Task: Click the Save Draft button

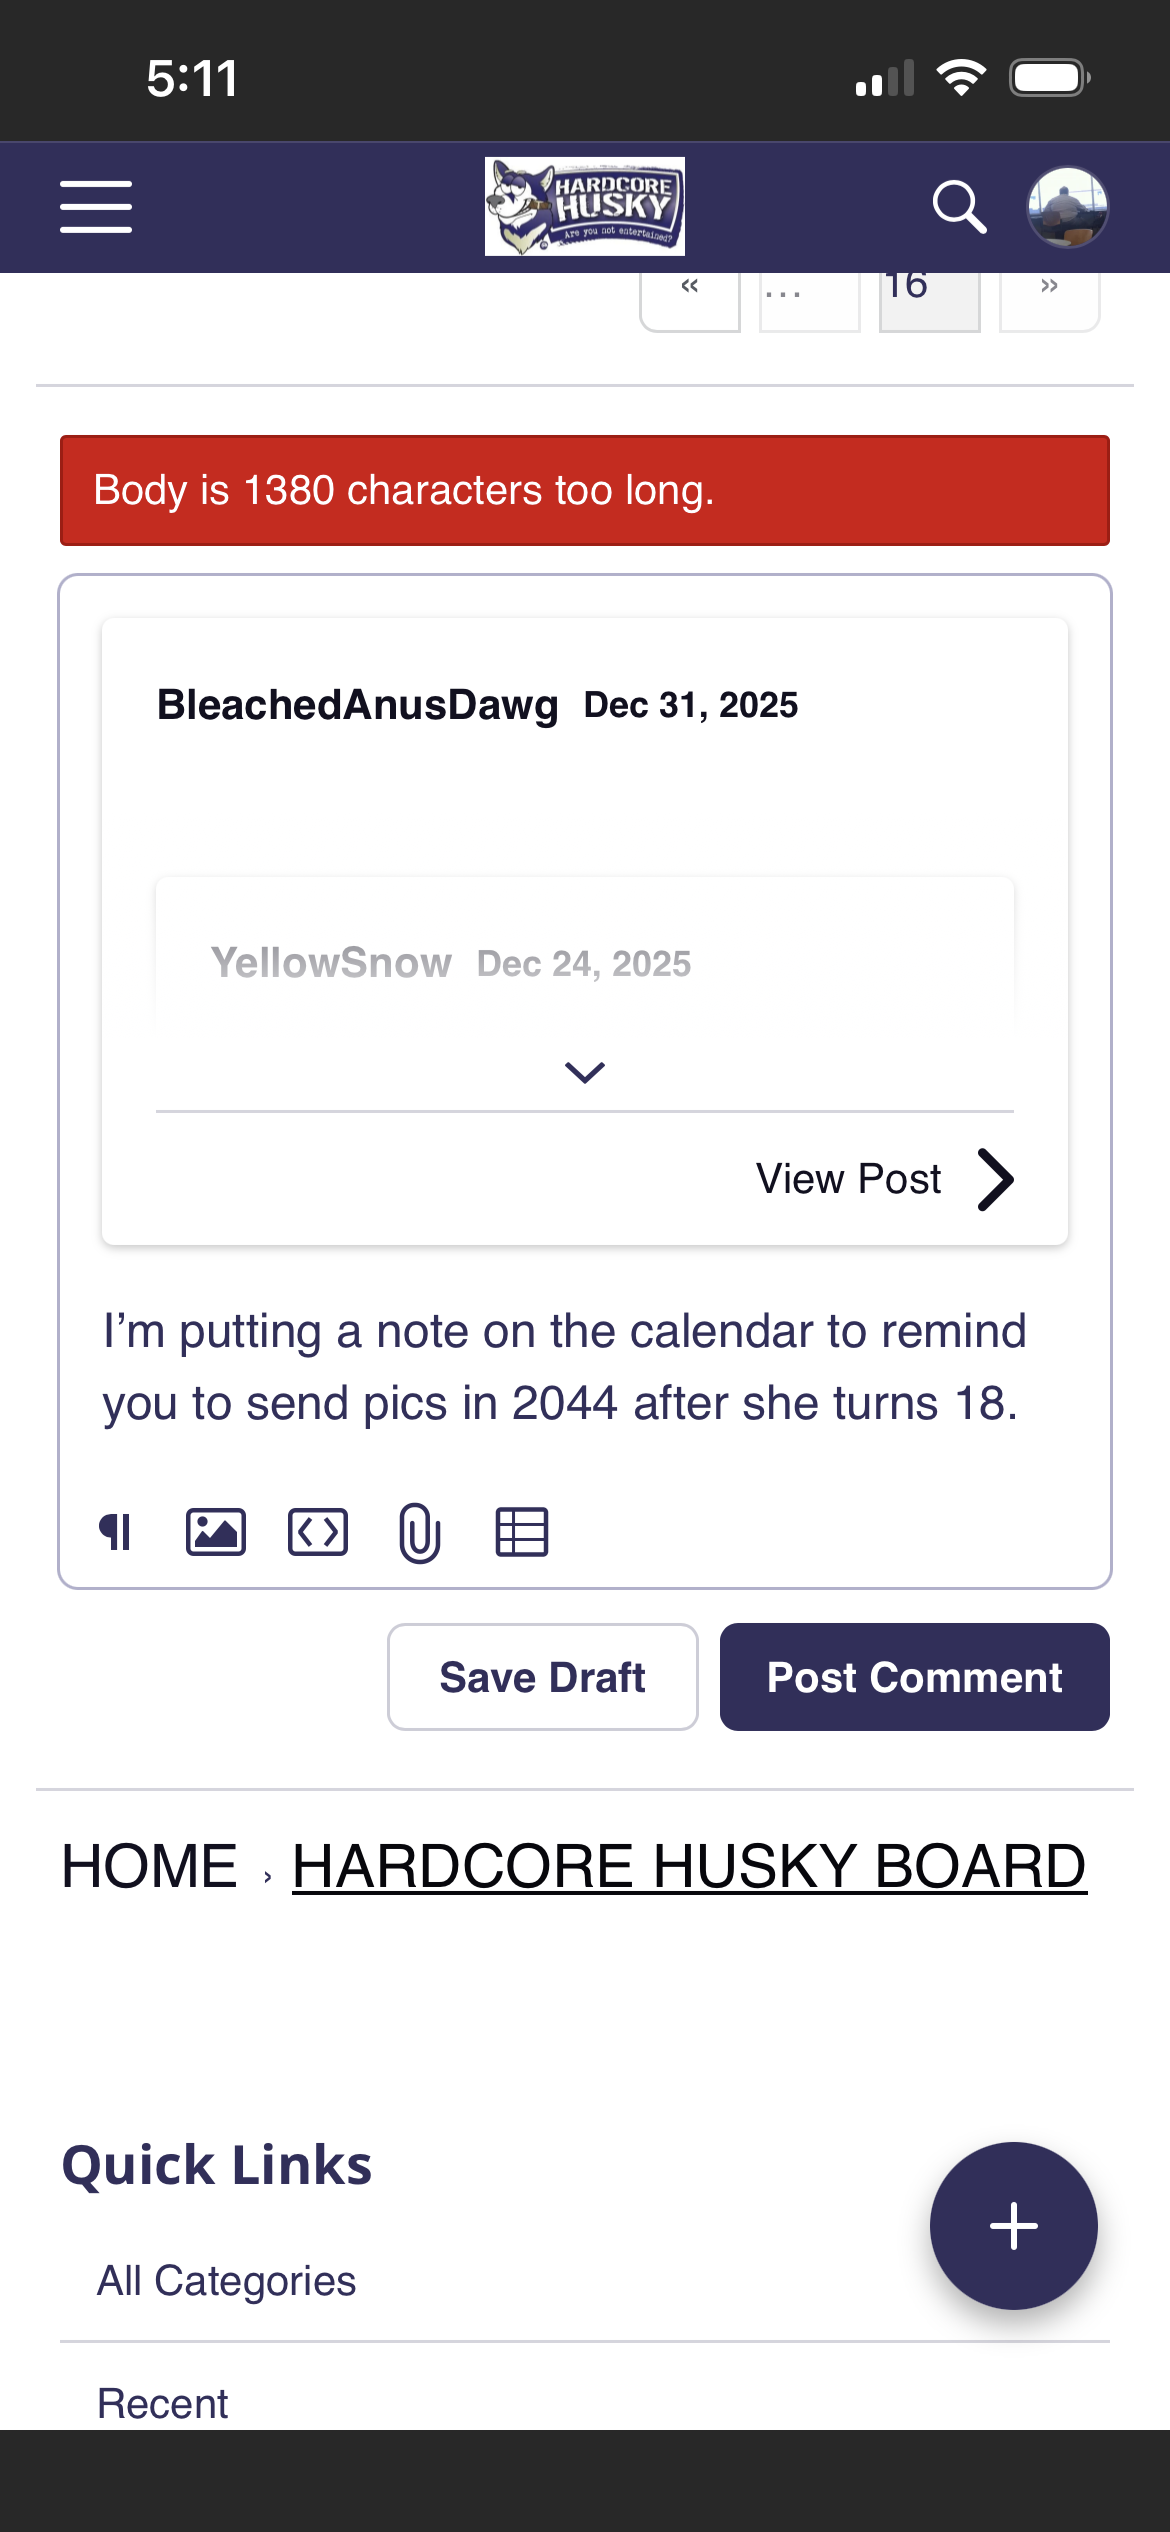Action: 543,1677
